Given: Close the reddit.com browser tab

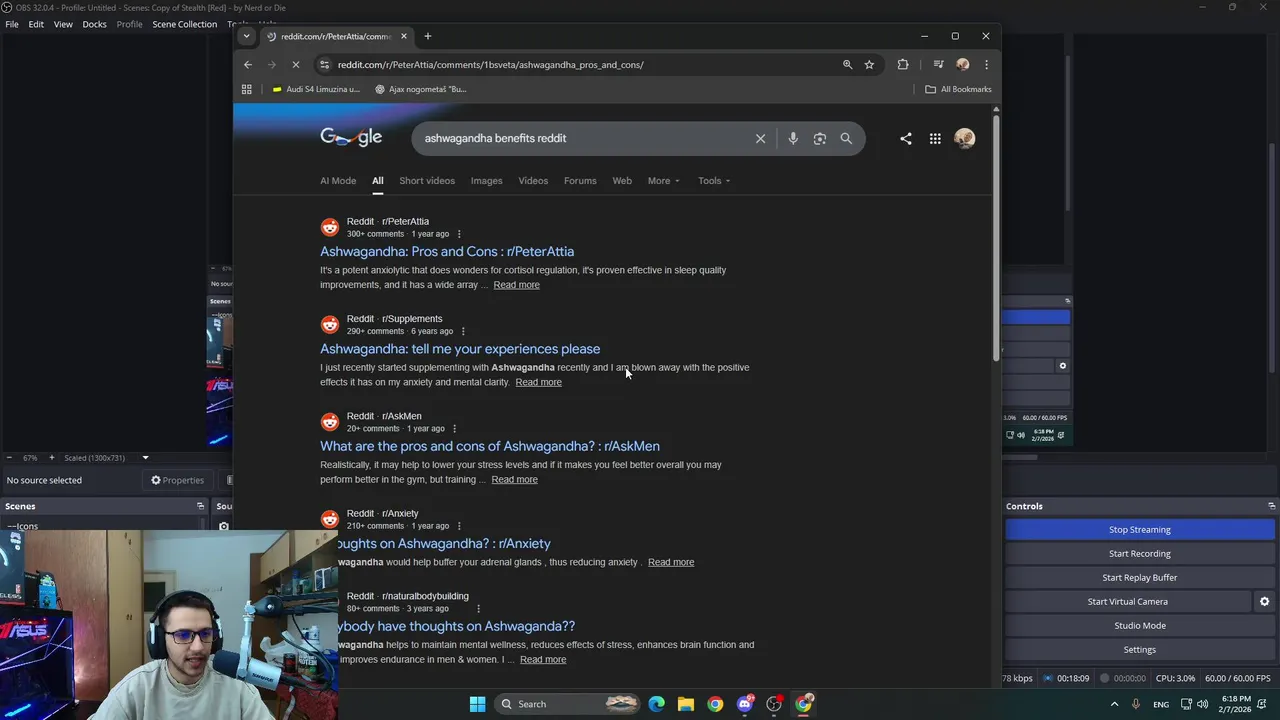Looking at the screenshot, I should click(404, 36).
